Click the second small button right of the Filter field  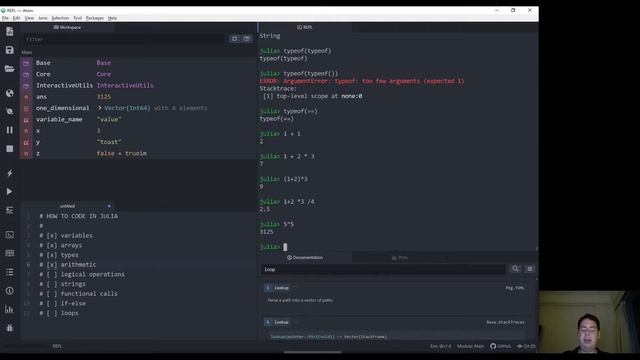247,39
